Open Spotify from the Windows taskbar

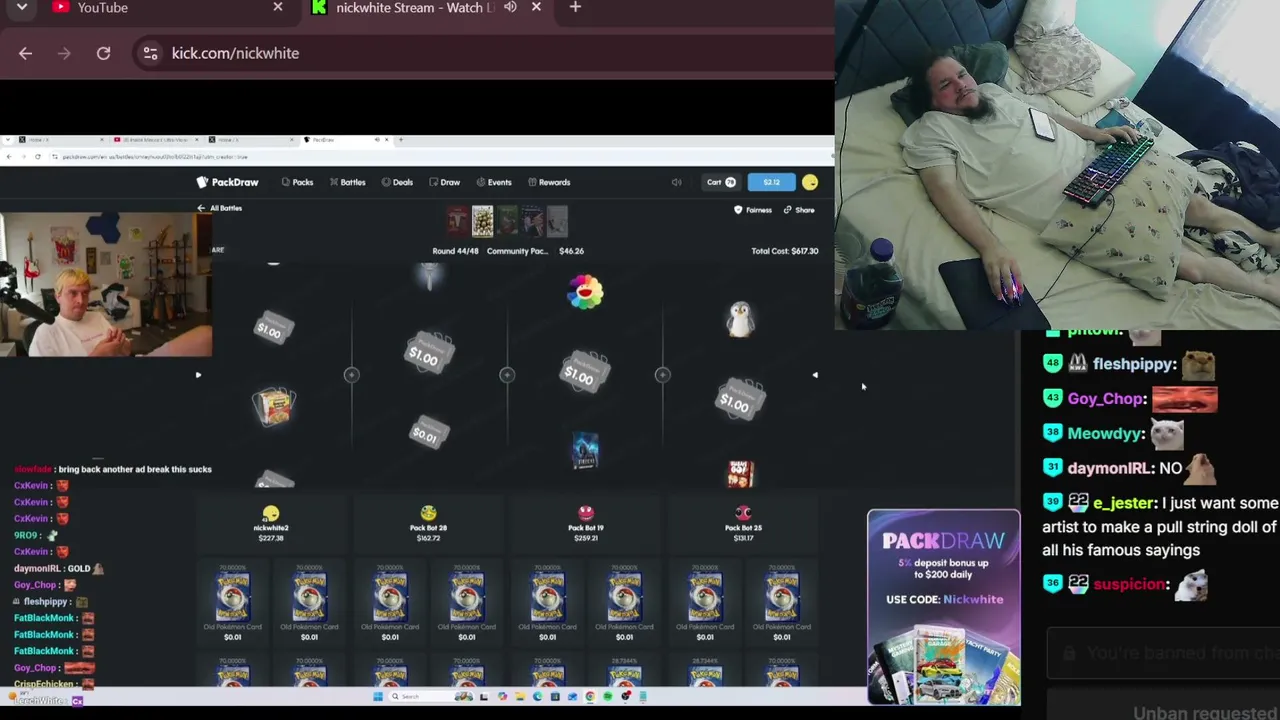607,697
